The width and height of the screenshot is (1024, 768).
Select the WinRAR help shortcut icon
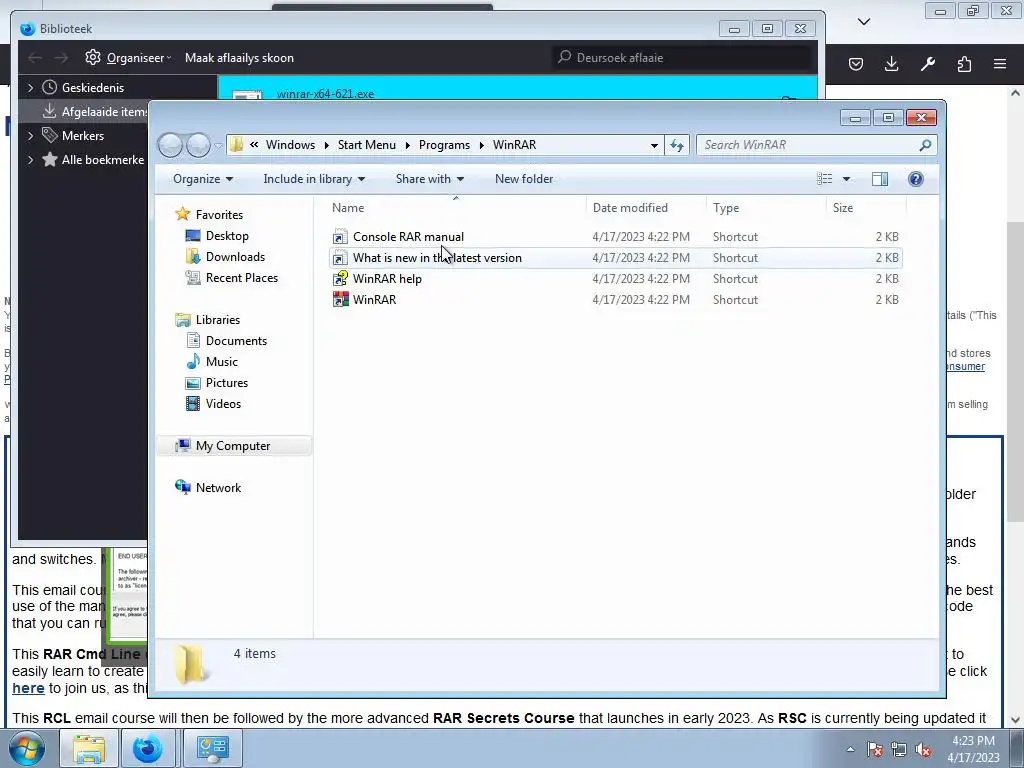pos(340,279)
